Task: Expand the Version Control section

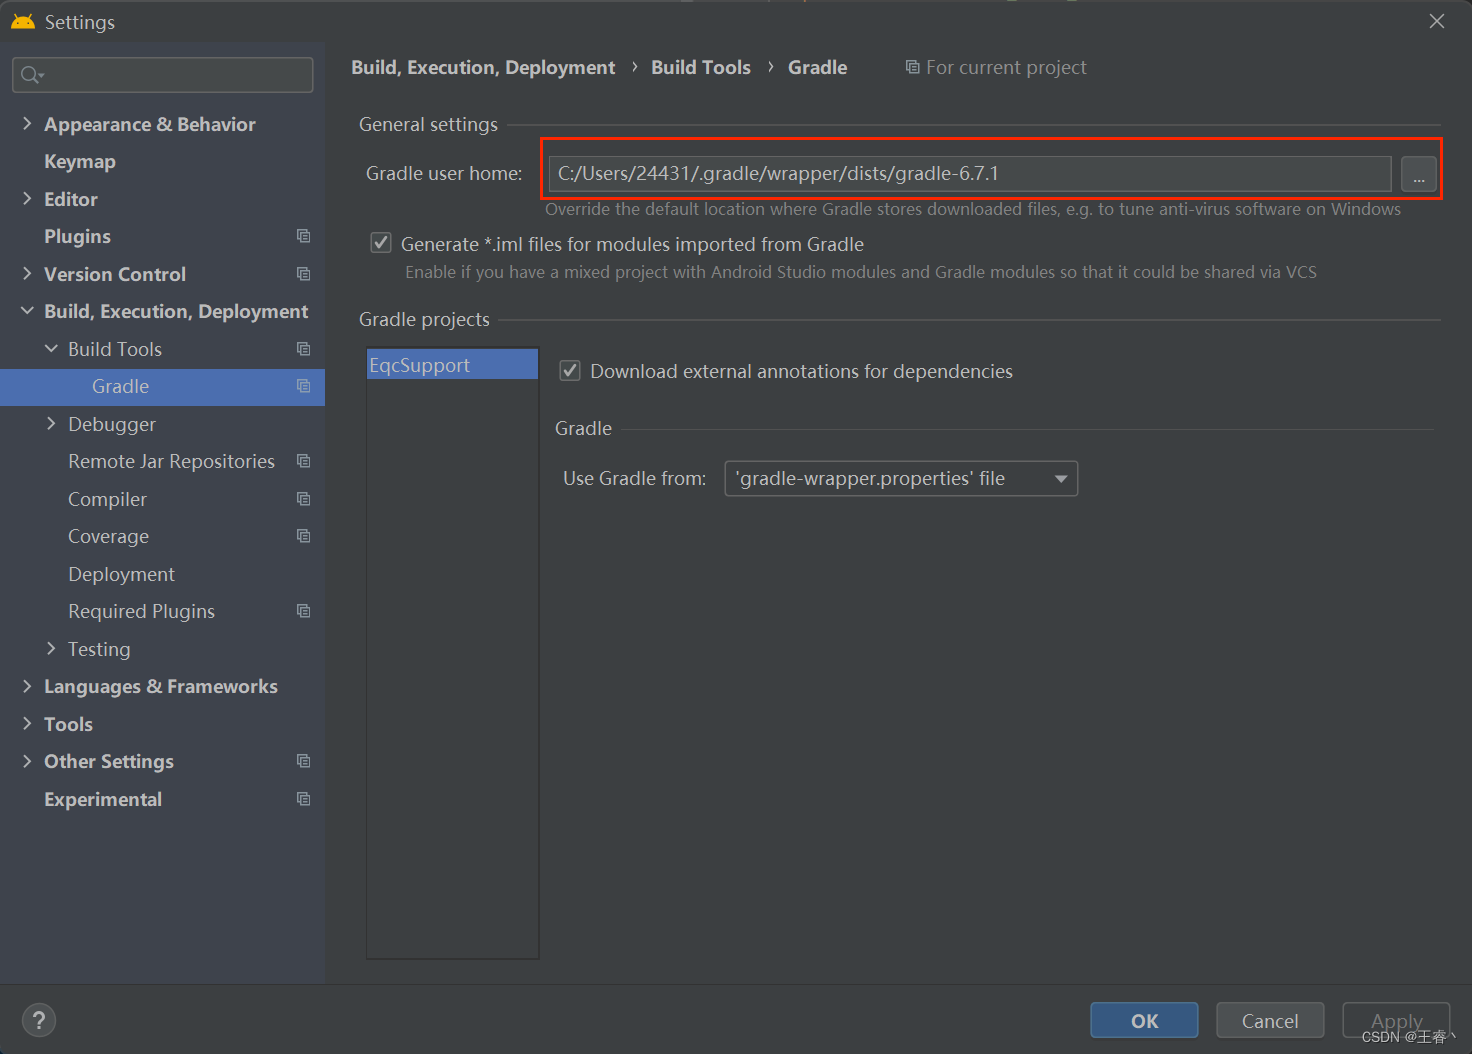Action: (27, 274)
